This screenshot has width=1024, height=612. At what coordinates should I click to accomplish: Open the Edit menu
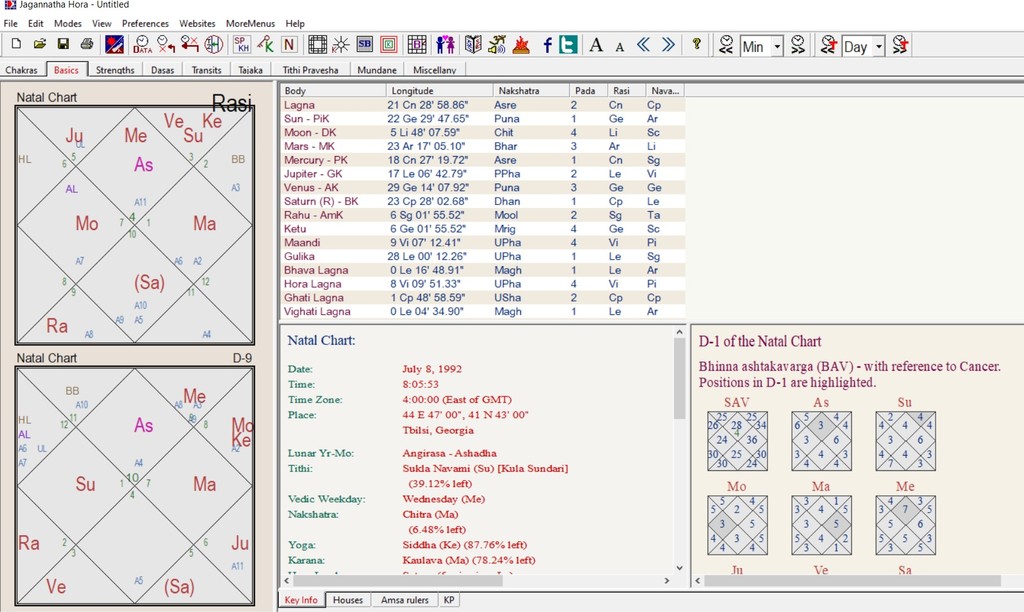pos(35,23)
